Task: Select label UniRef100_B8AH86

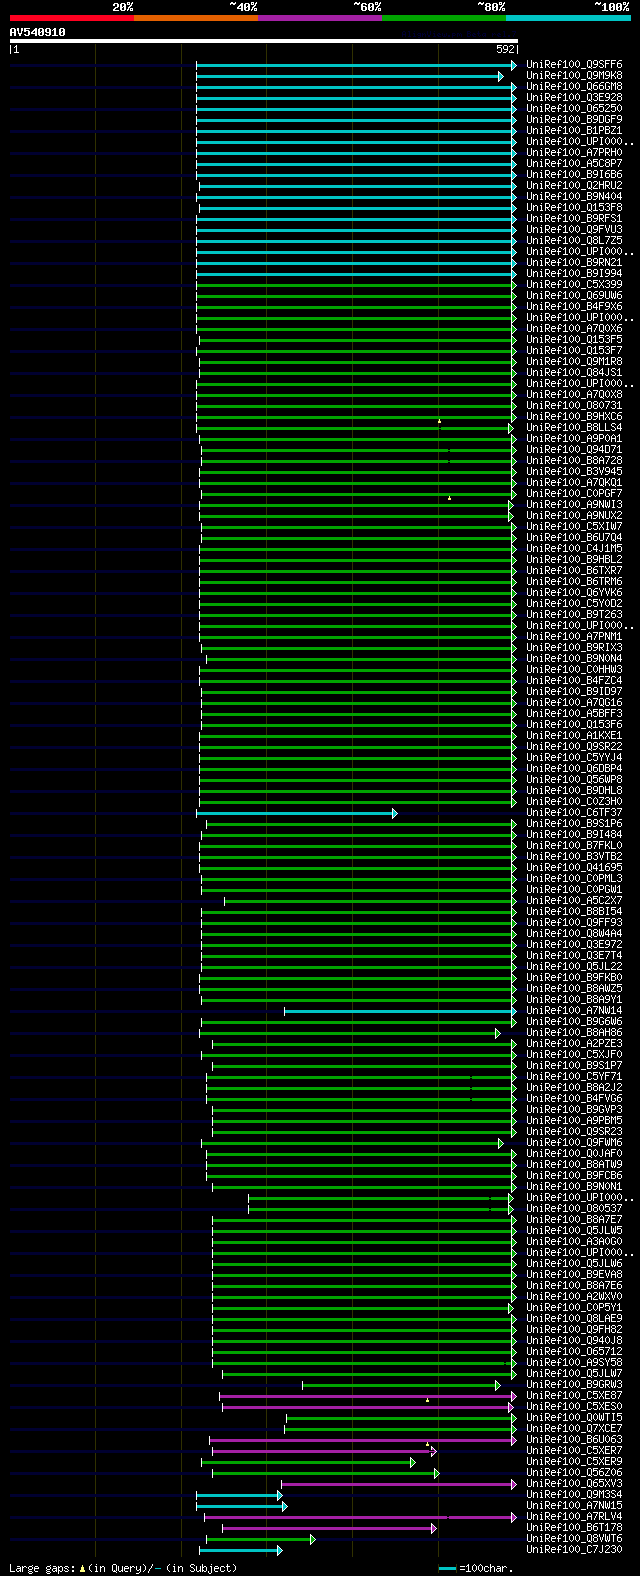Action: click(x=573, y=1033)
